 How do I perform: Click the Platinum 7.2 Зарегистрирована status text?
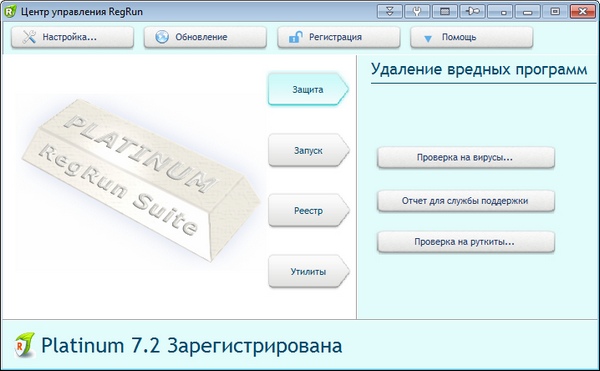(191, 346)
